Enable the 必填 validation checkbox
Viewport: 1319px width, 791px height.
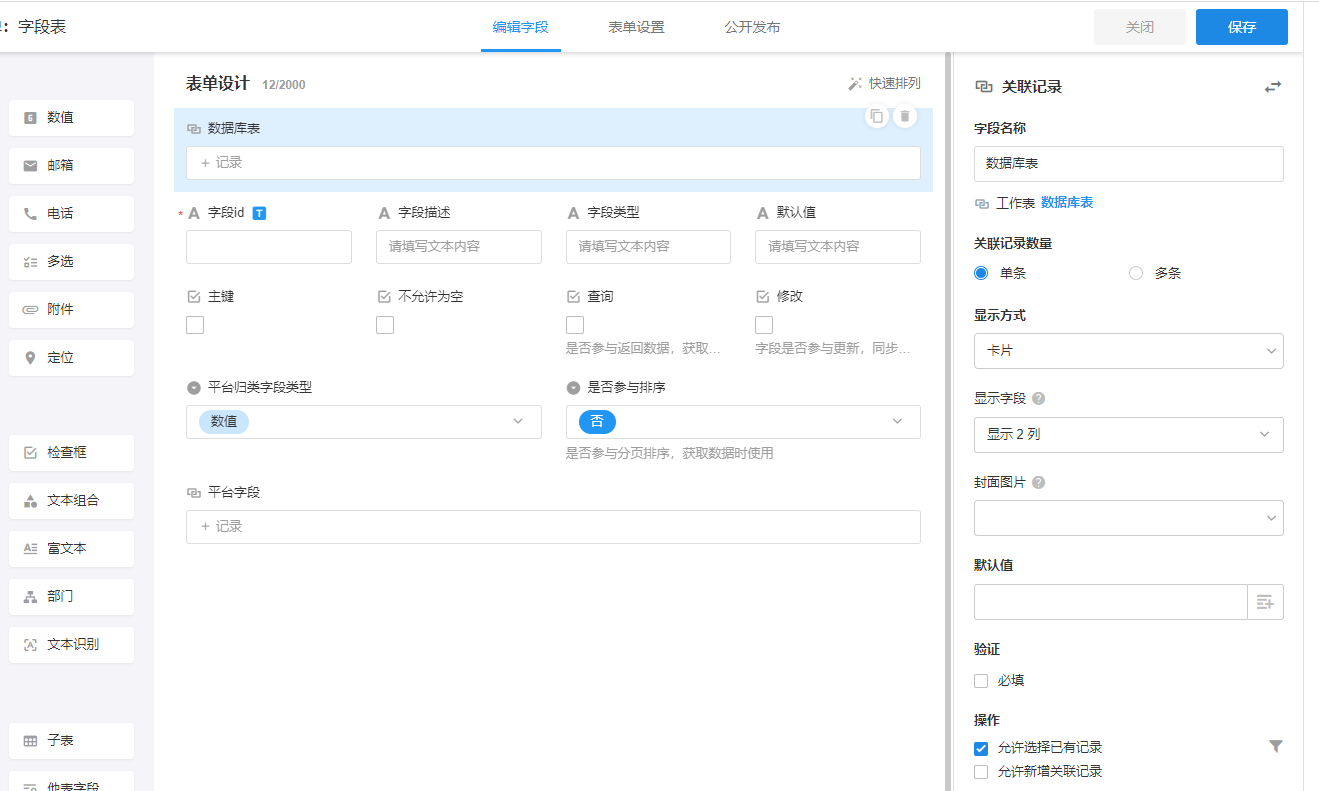point(981,681)
